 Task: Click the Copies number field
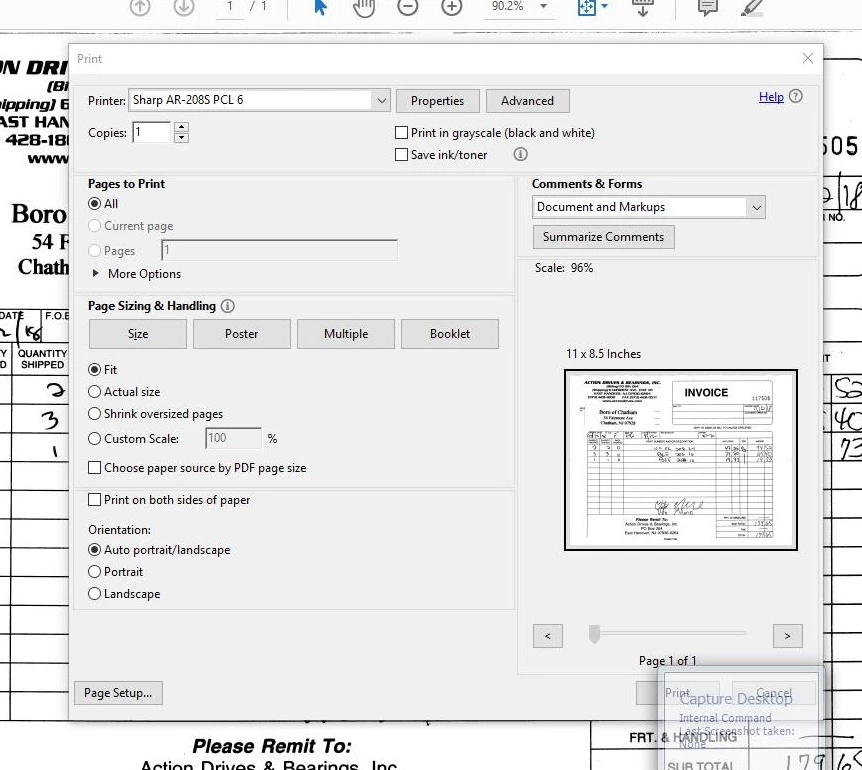pos(152,132)
